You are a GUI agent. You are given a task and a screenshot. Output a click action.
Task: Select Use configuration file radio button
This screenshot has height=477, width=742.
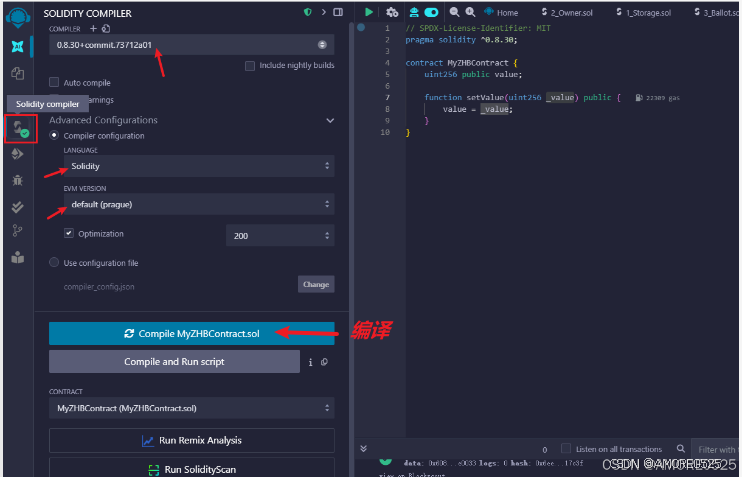[54, 263]
